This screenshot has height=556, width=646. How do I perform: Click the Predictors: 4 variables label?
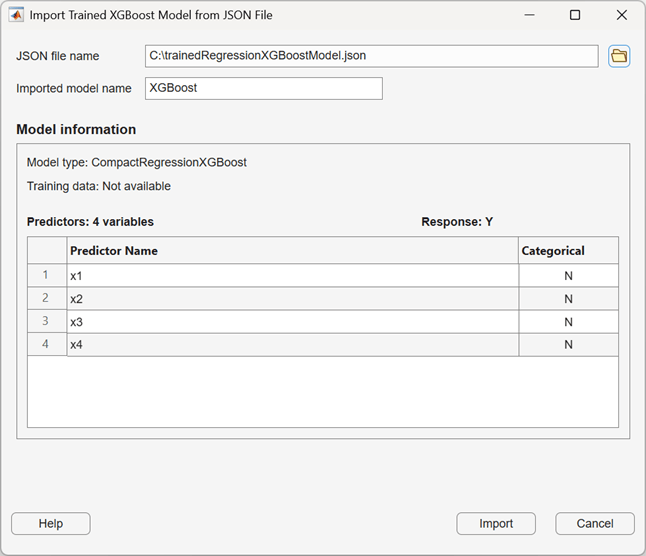[90, 222]
